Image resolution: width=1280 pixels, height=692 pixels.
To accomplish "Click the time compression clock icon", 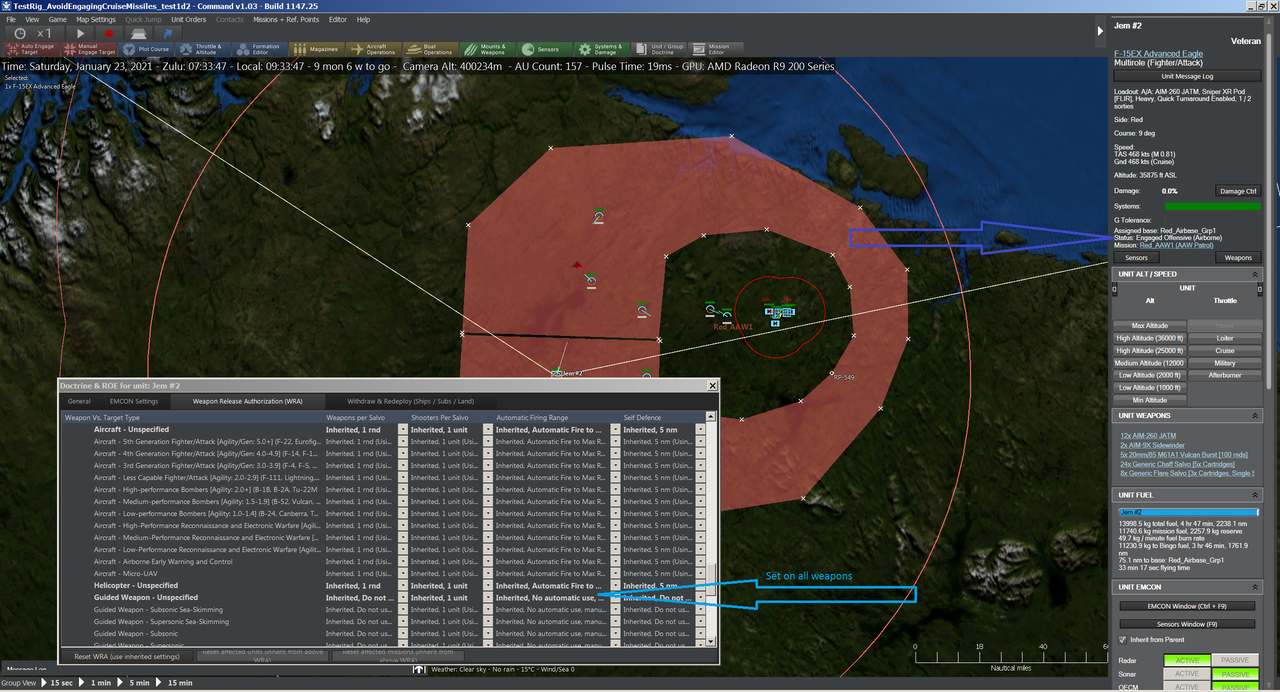I will [20, 33].
